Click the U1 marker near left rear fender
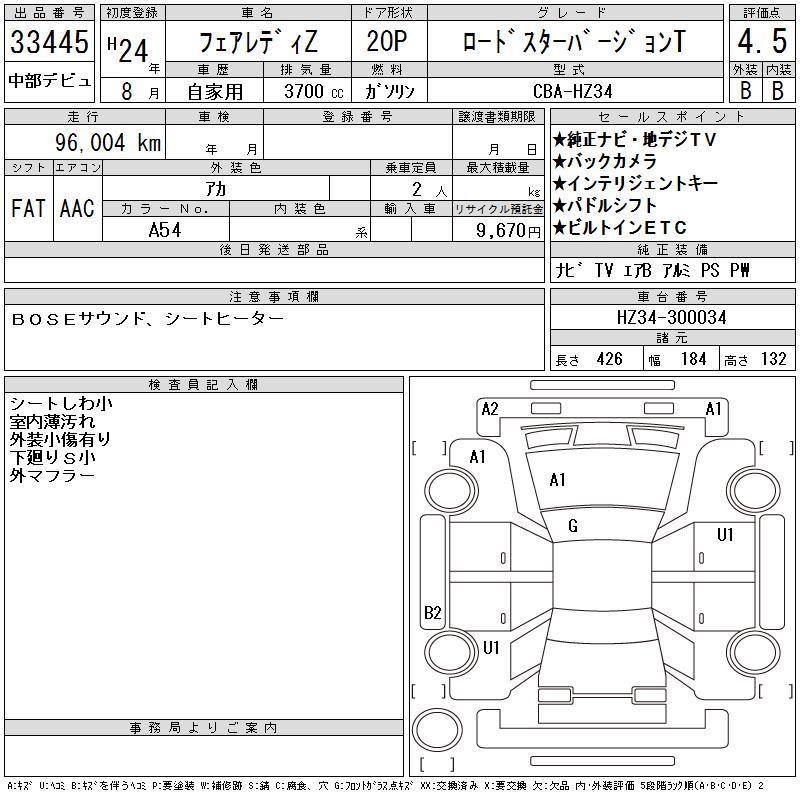The image size is (800, 800). pyautogui.click(x=491, y=647)
